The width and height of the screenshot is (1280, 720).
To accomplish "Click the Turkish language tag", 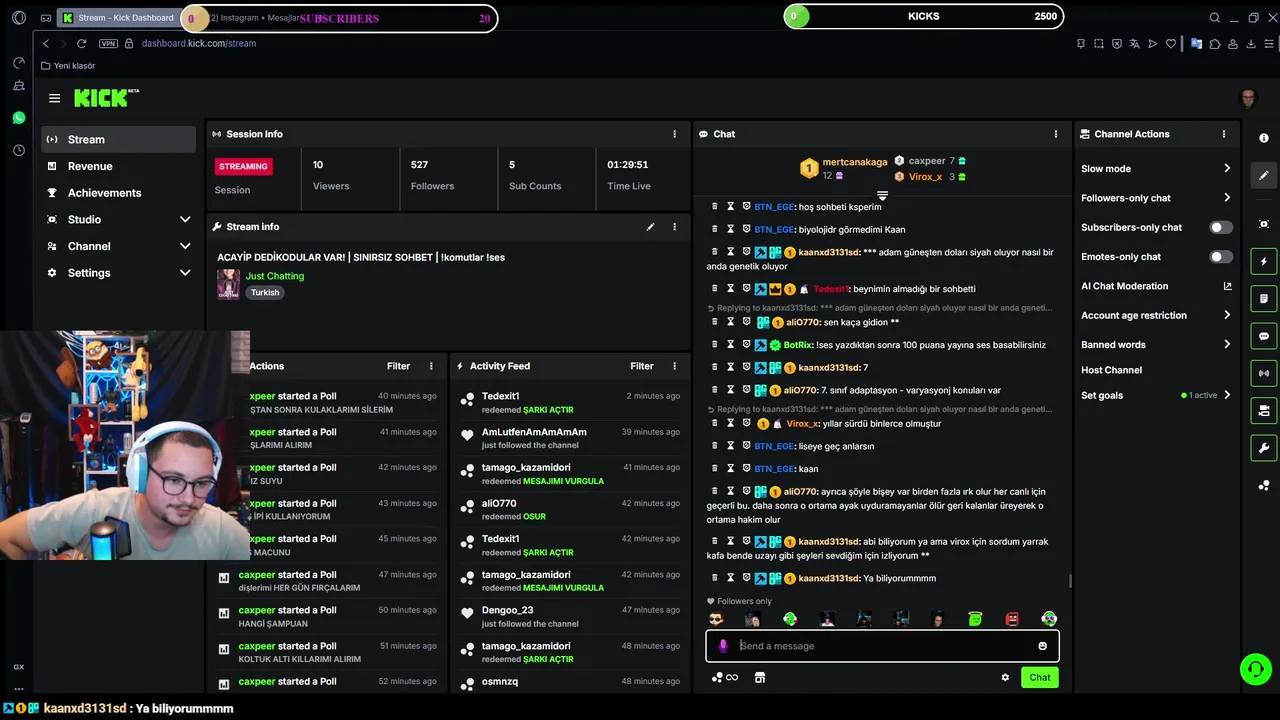I will (x=265, y=293).
